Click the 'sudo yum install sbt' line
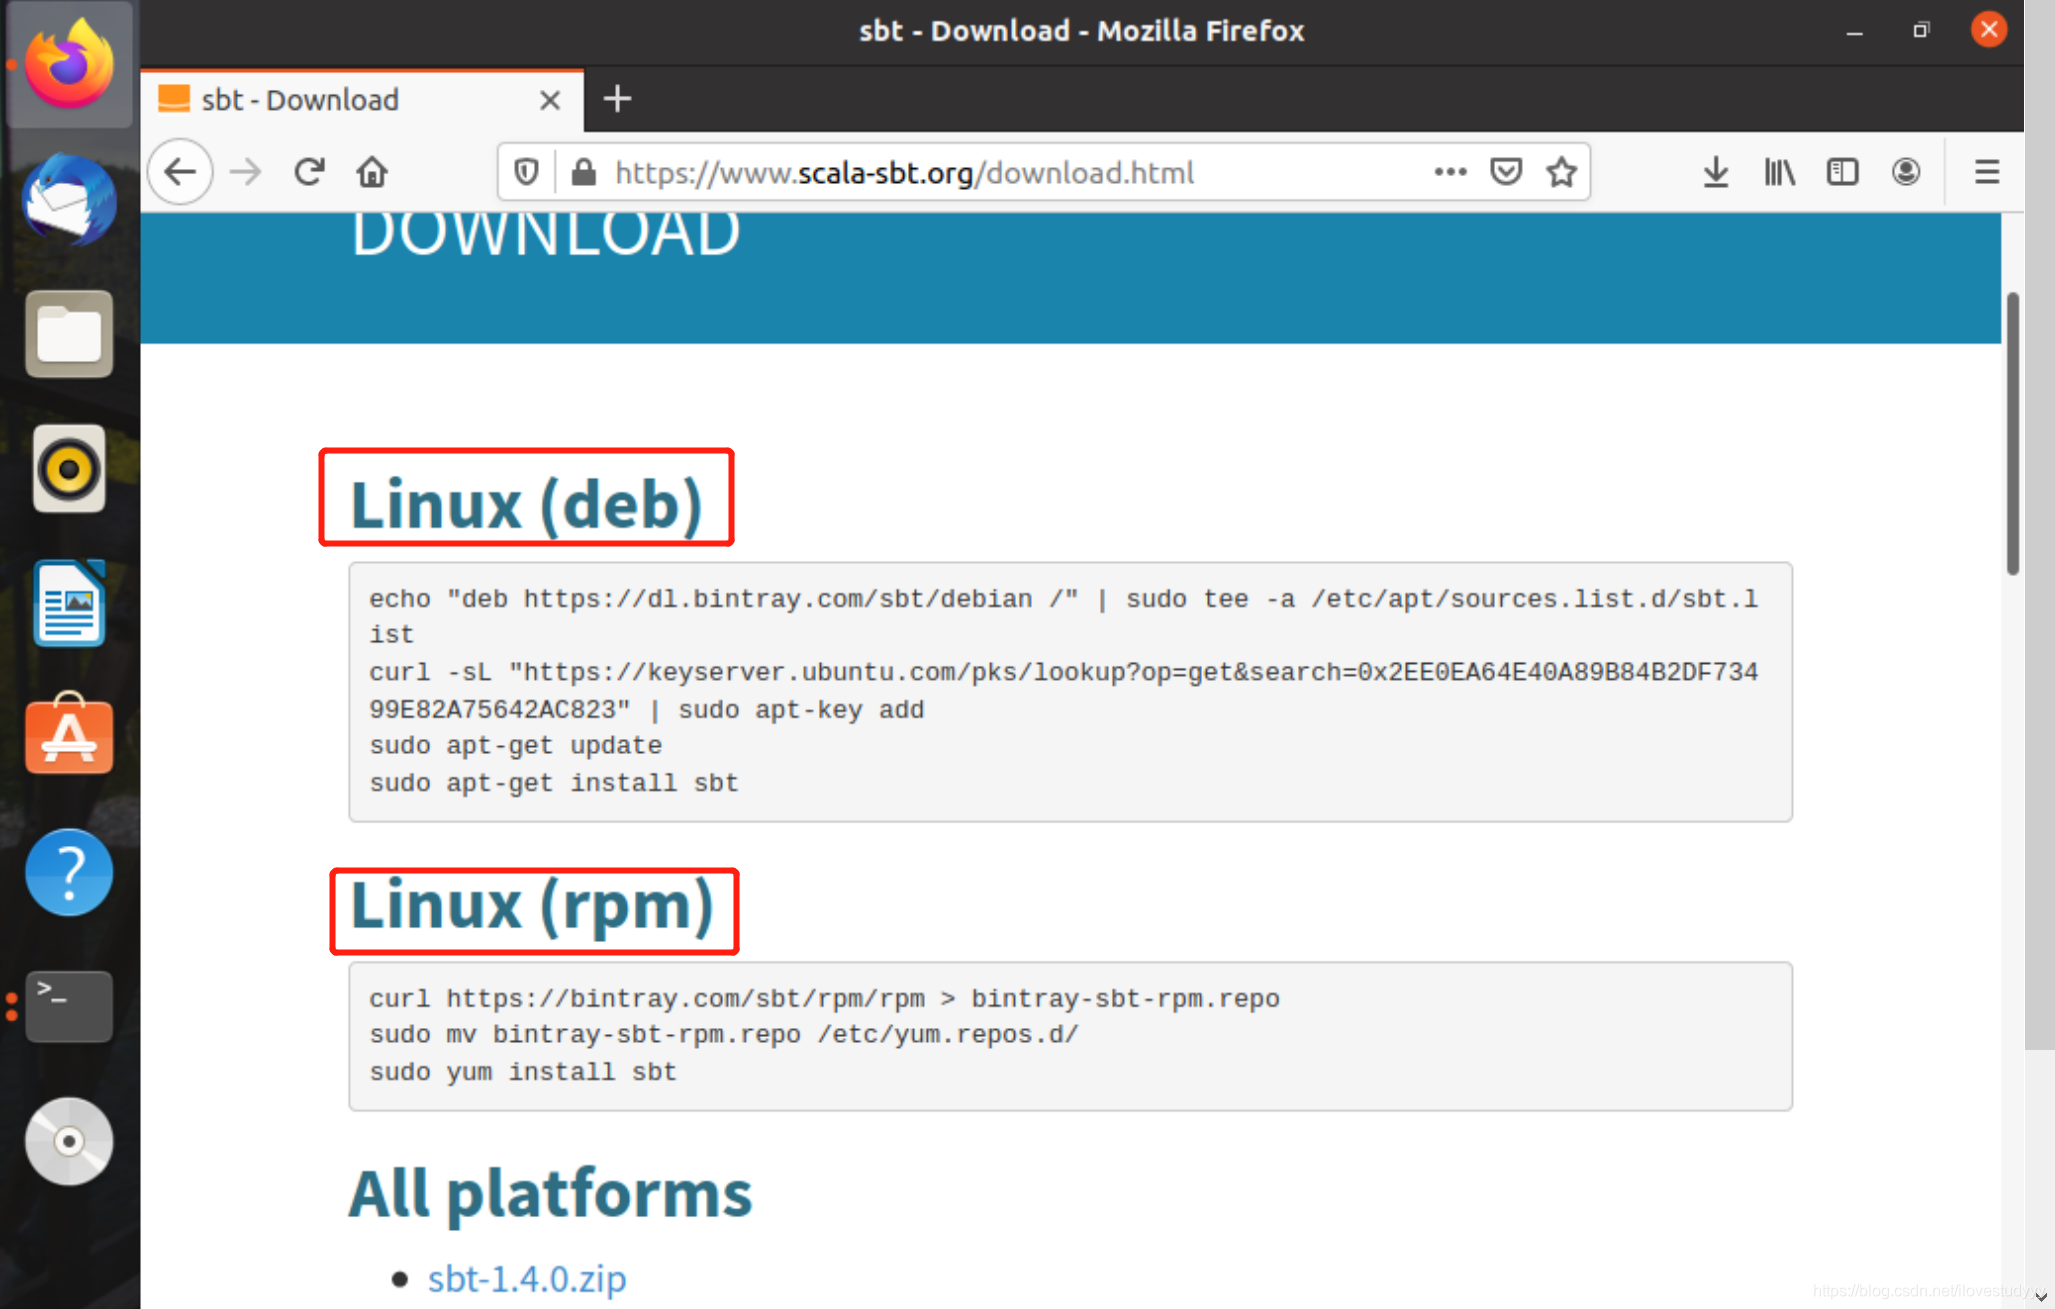This screenshot has height=1309, width=2055. [x=523, y=1072]
